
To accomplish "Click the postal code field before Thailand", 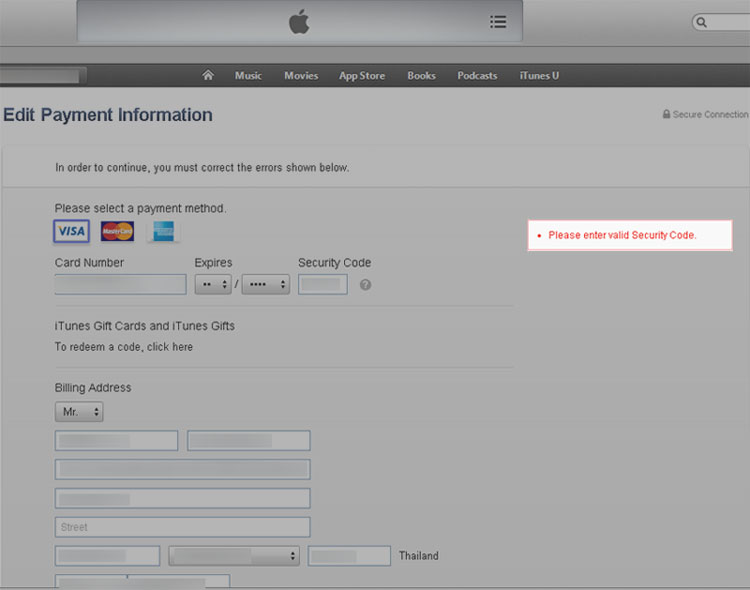I will pos(349,556).
